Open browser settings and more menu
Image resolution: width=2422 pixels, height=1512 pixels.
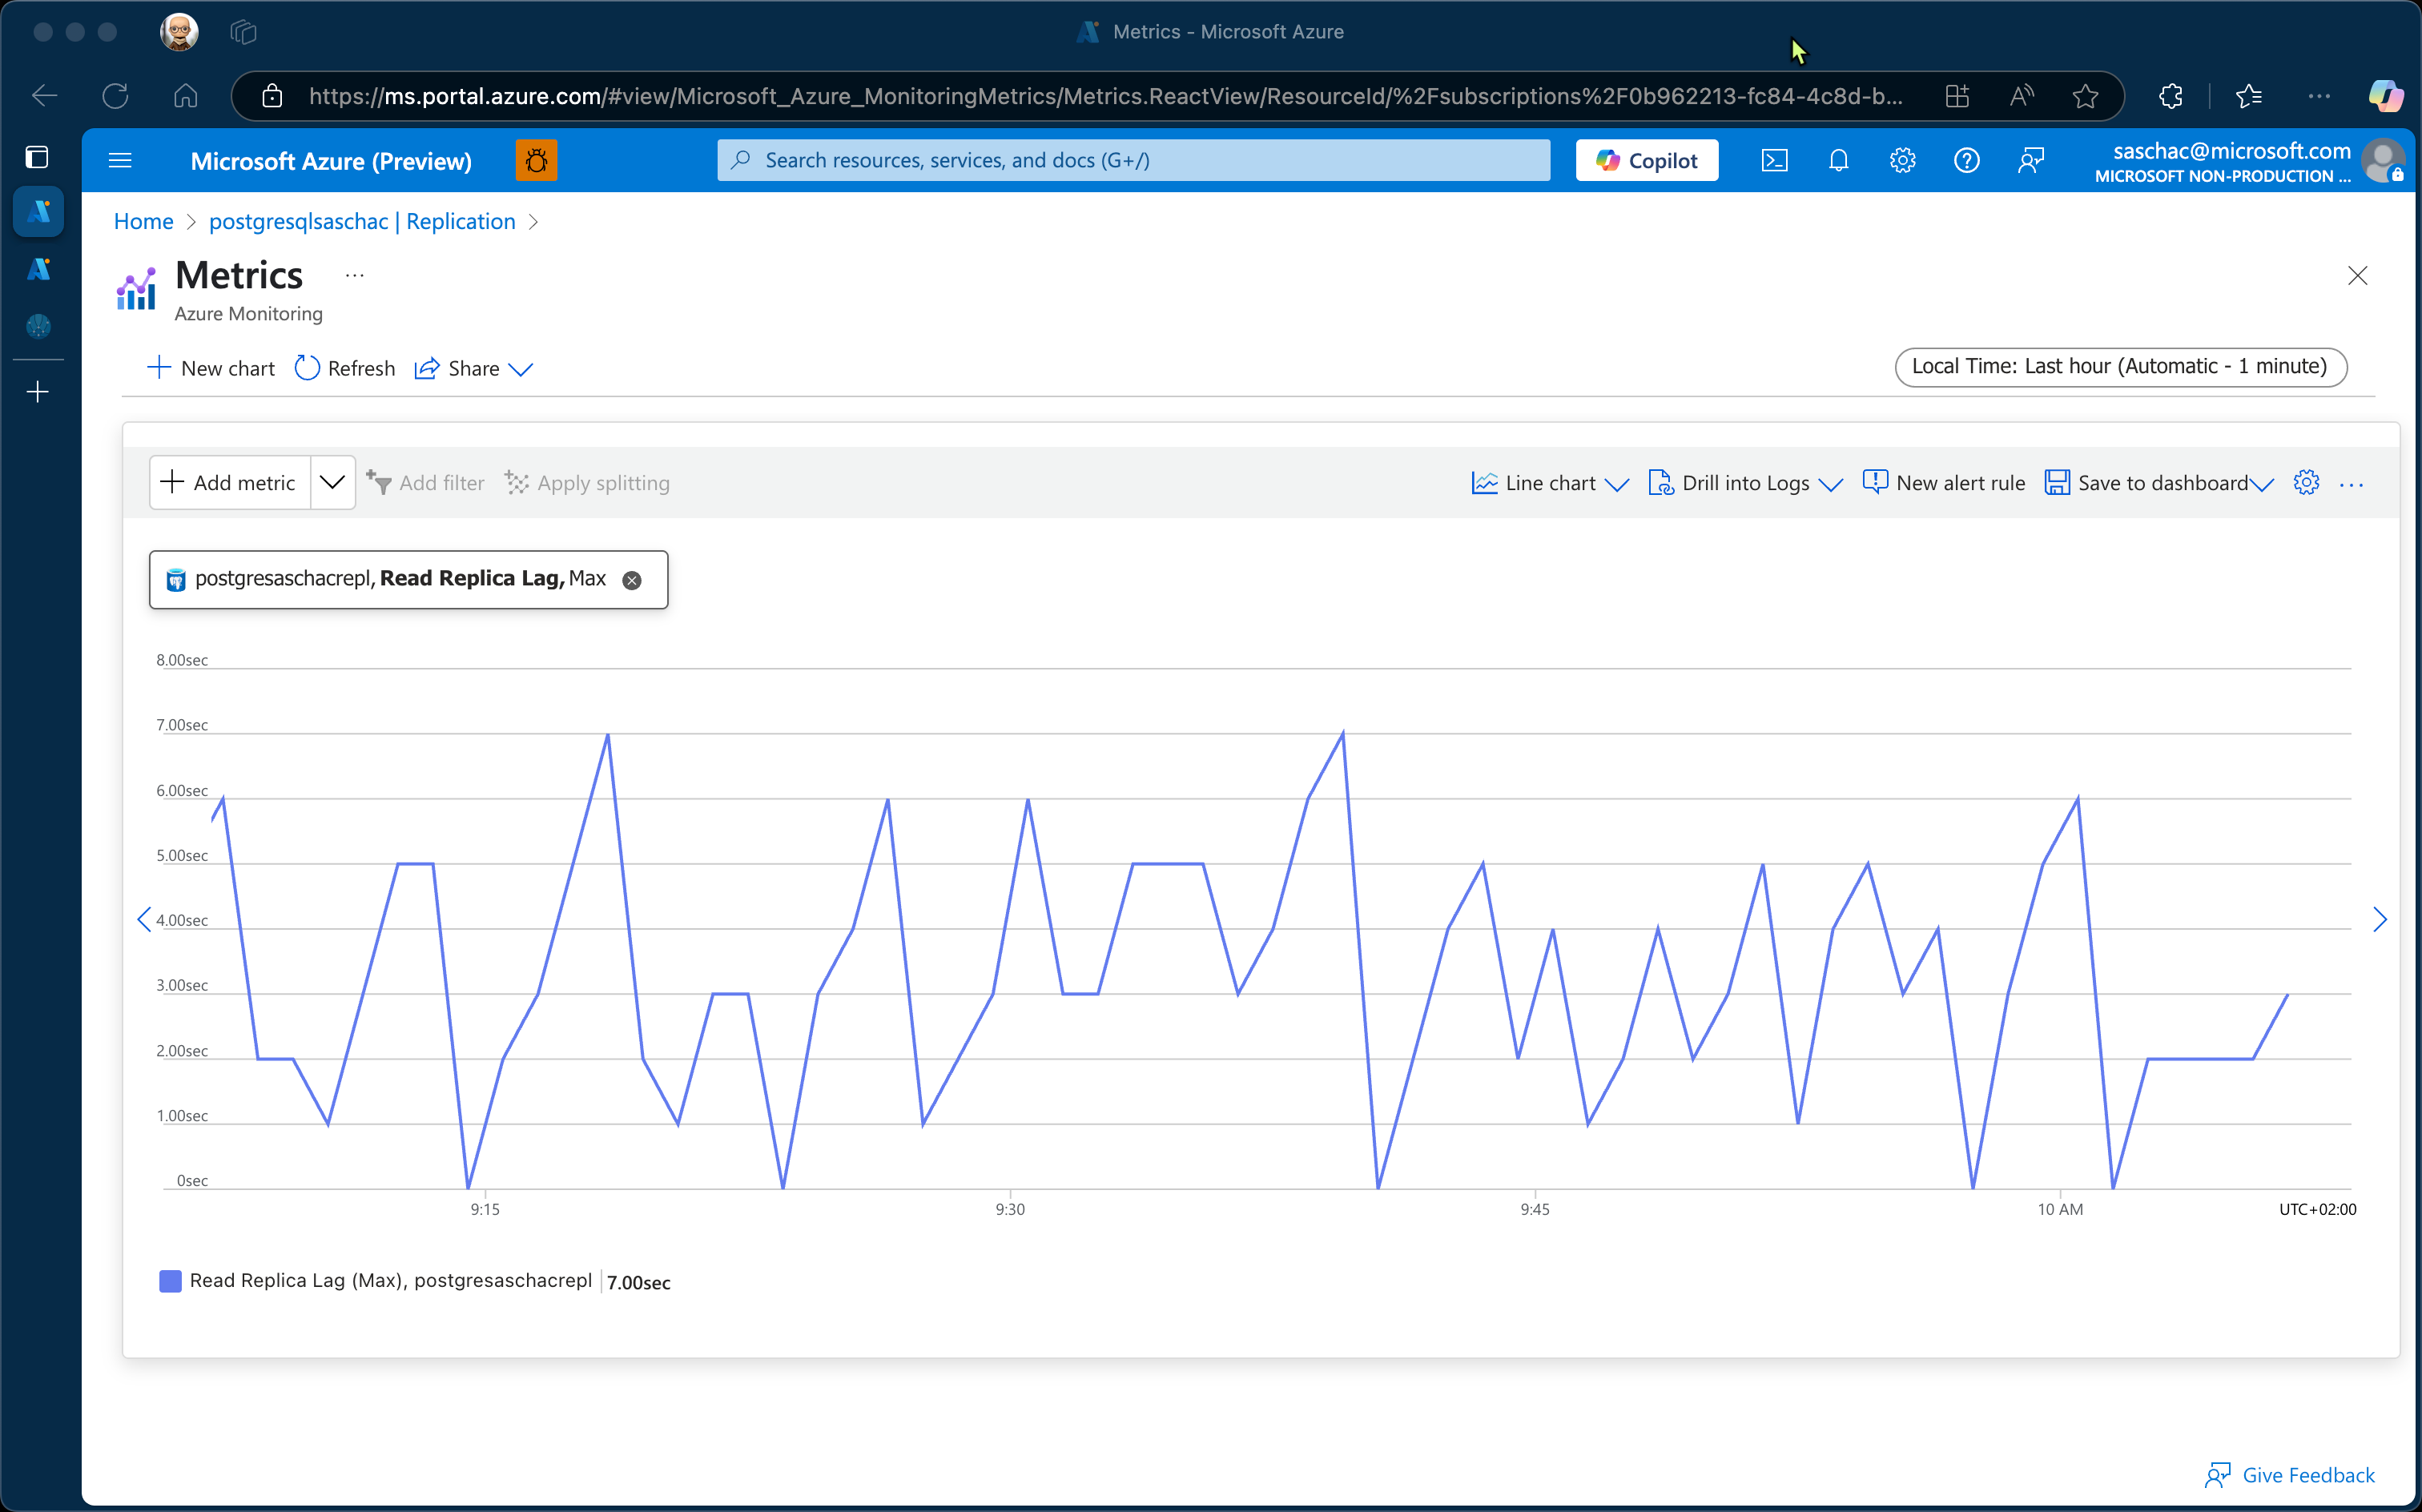point(2319,96)
